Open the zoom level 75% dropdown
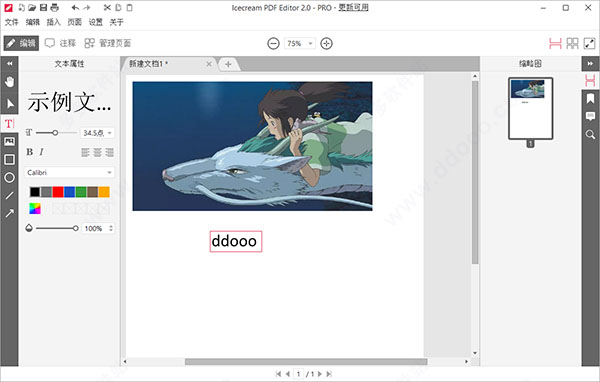The image size is (600, 382). (299, 44)
